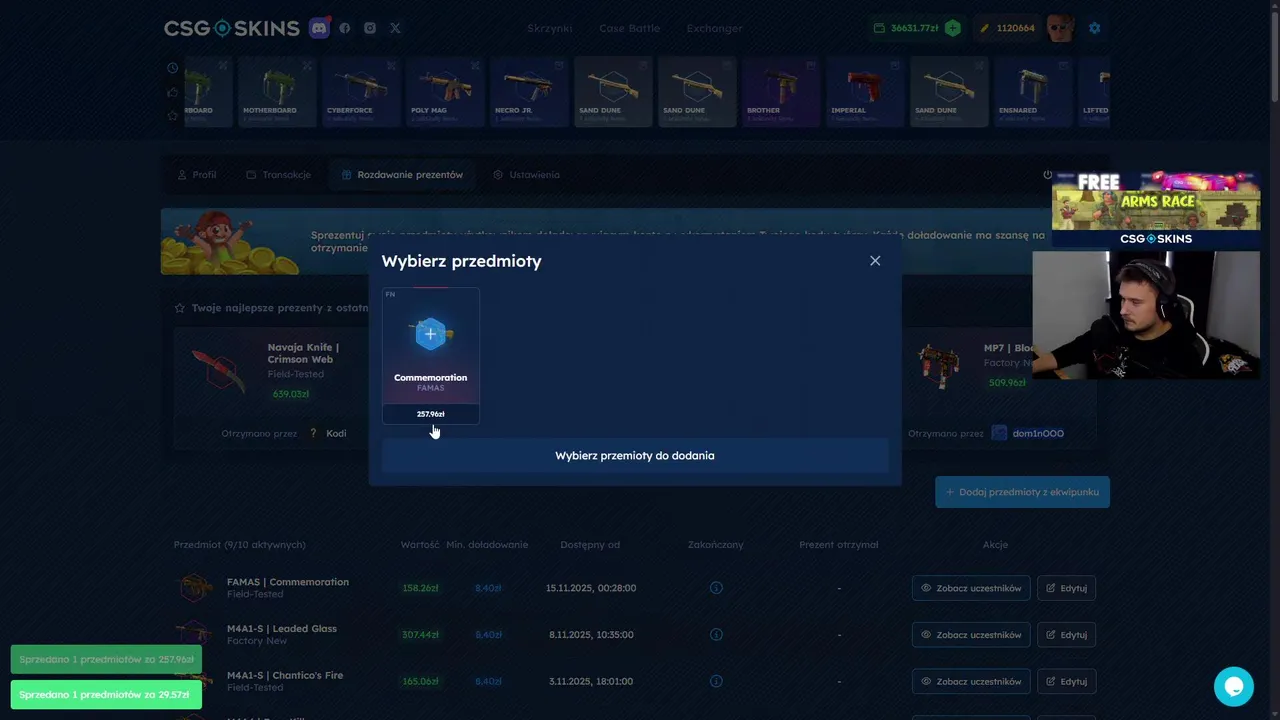Open the user avatar profile
The image size is (1280, 720).
[x=1060, y=28]
